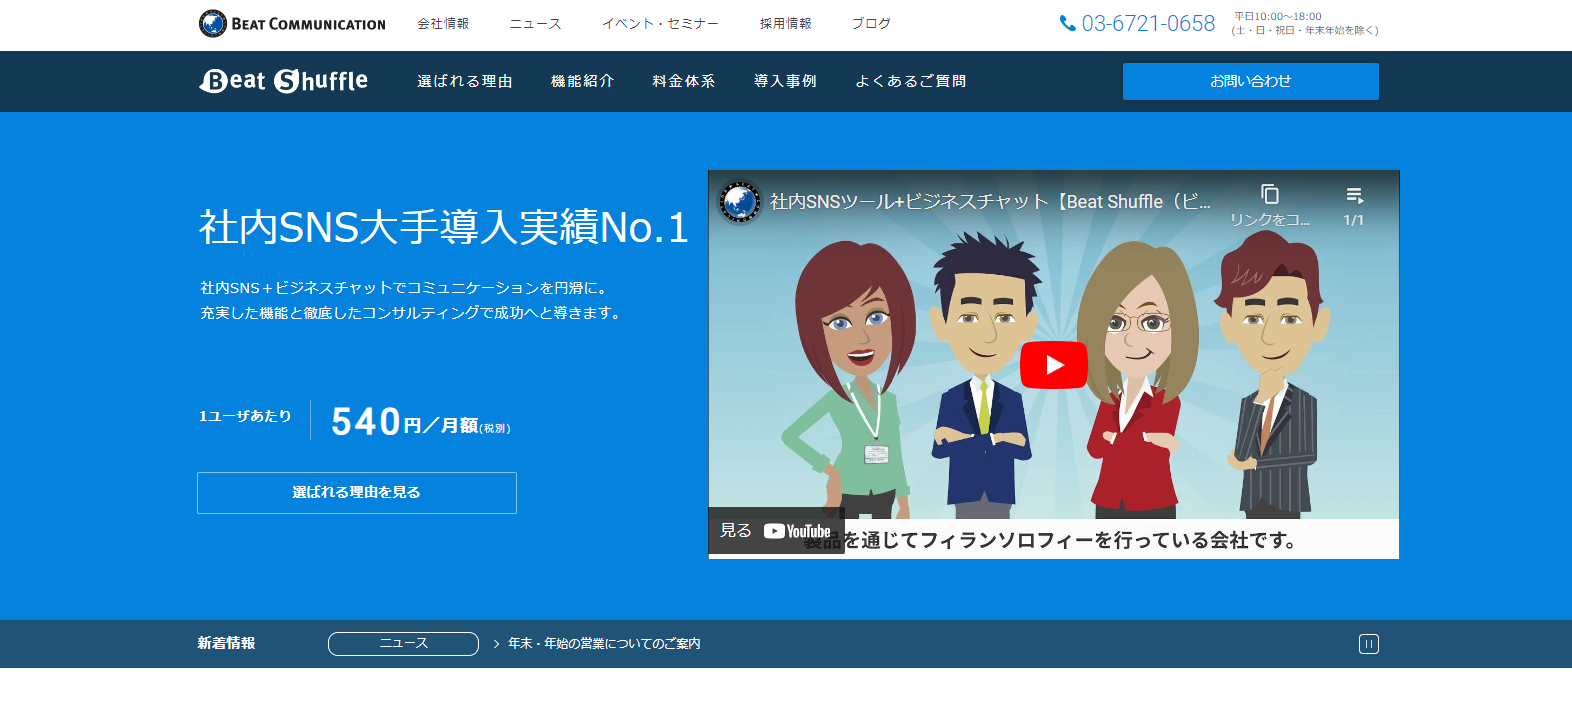Go to 選ばれる理由 navigation item
The image size is (1572, 723).
click(465, 81)
